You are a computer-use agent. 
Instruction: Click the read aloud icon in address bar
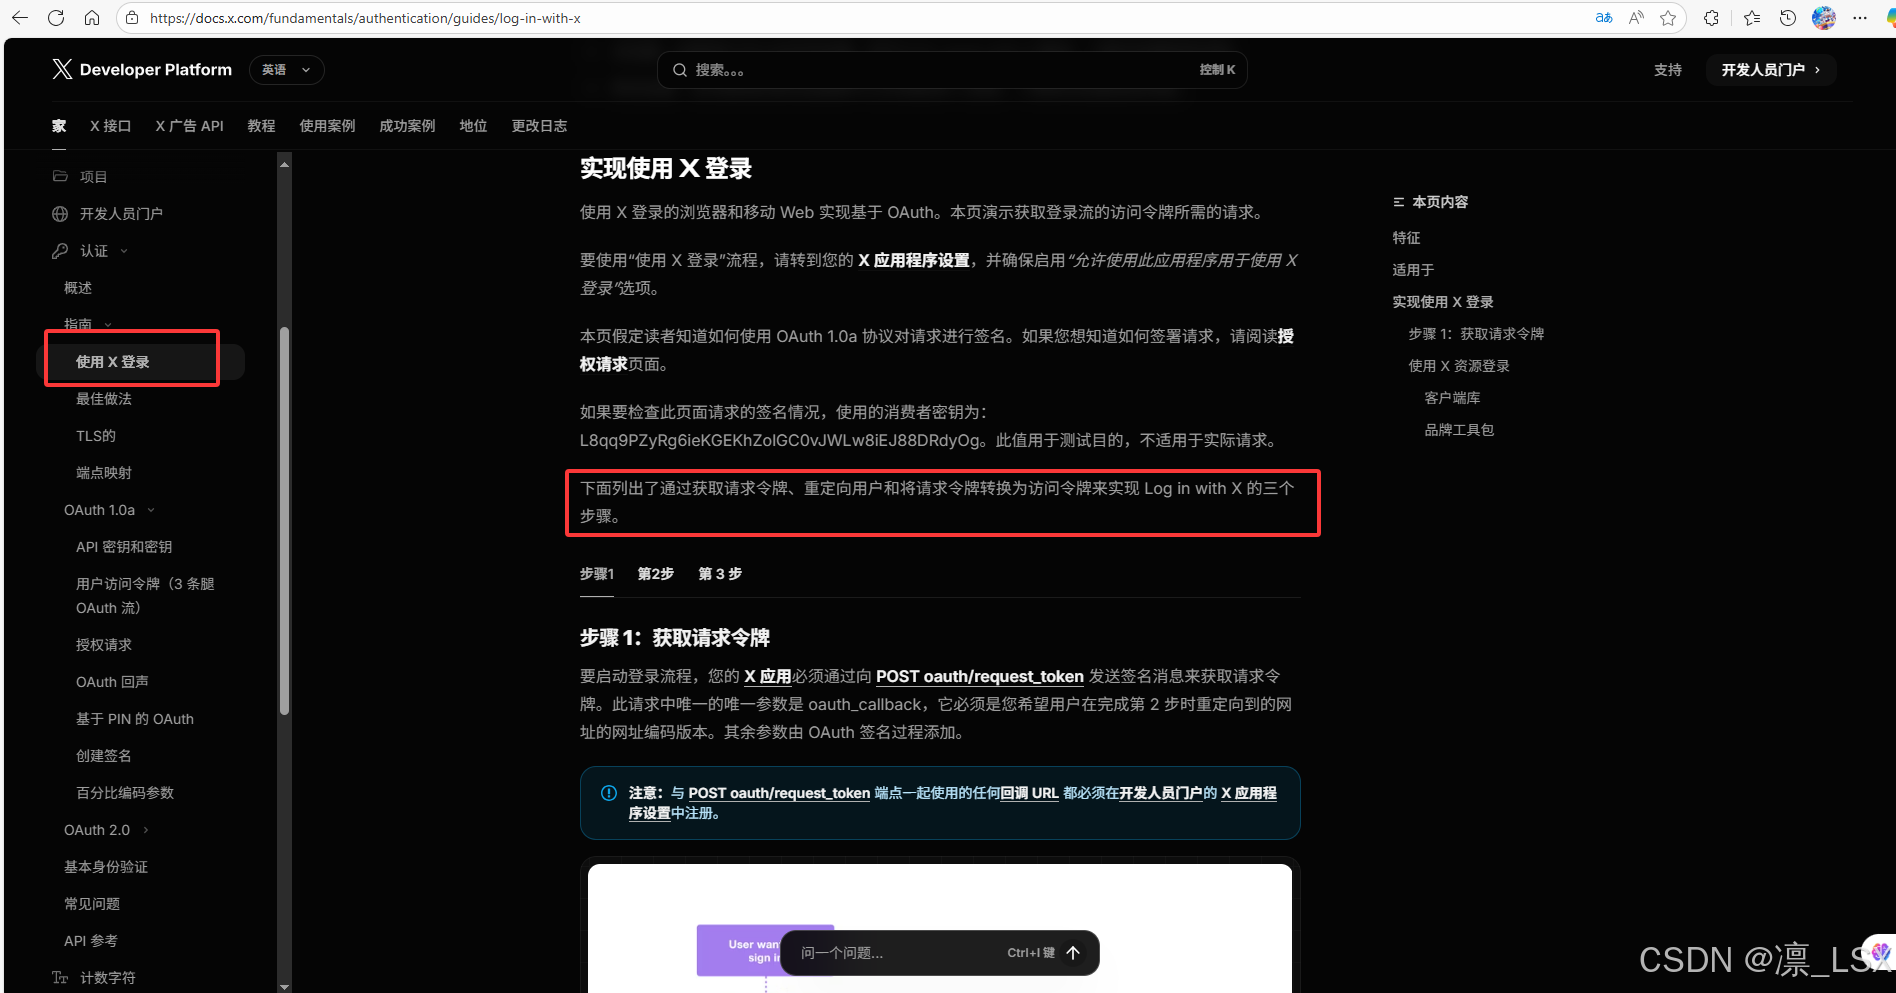[1636, 18]
